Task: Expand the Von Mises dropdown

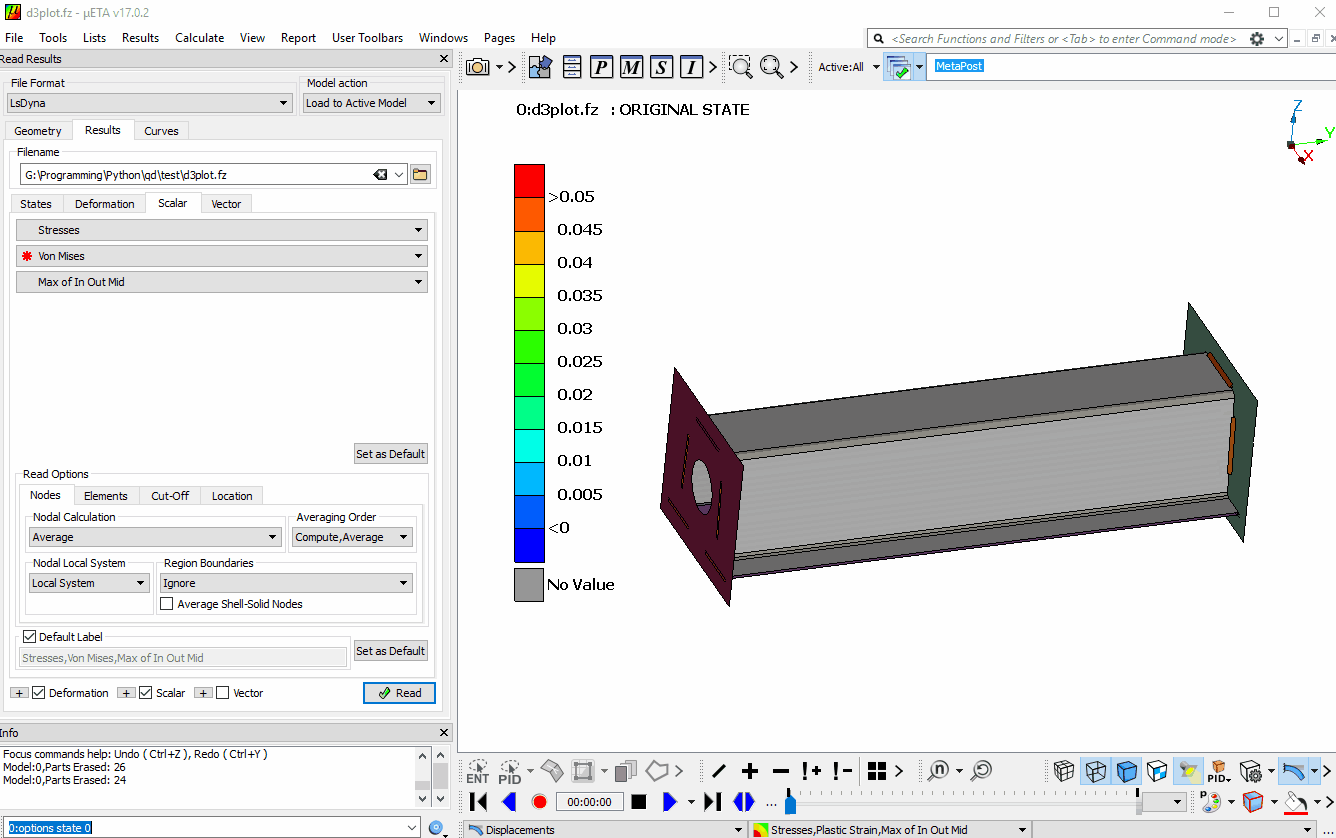Action: [x=222, y=256]
